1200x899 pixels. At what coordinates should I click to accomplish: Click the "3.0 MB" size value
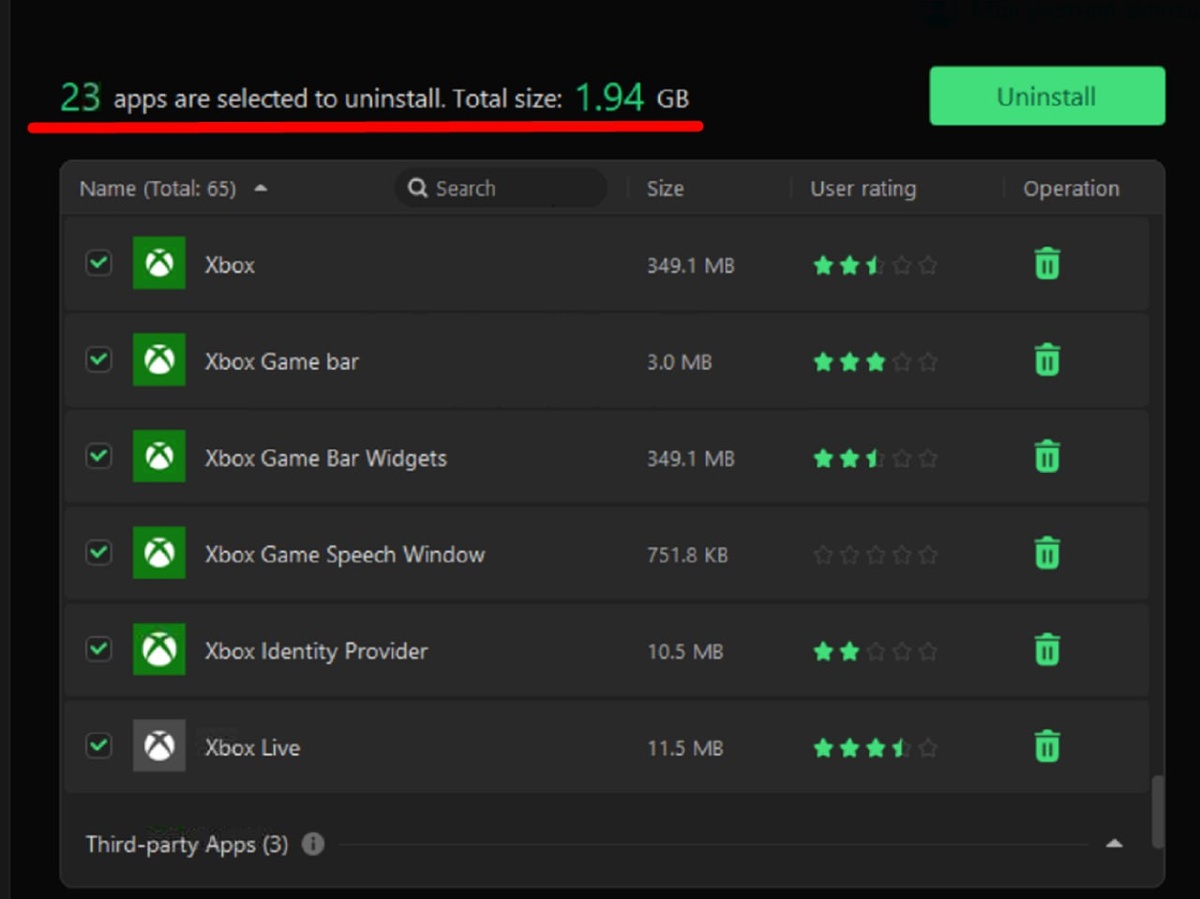[679, 362]
